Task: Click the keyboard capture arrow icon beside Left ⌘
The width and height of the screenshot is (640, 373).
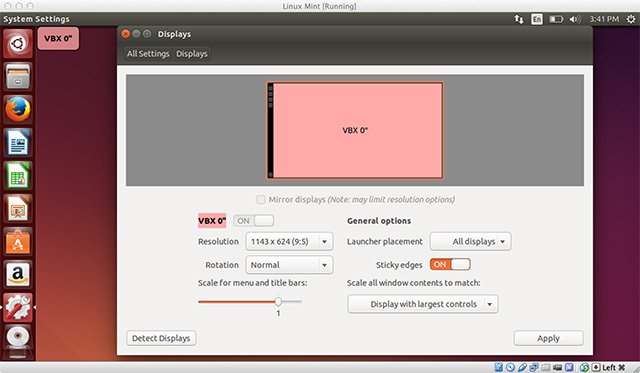Action: coord(596,367)
